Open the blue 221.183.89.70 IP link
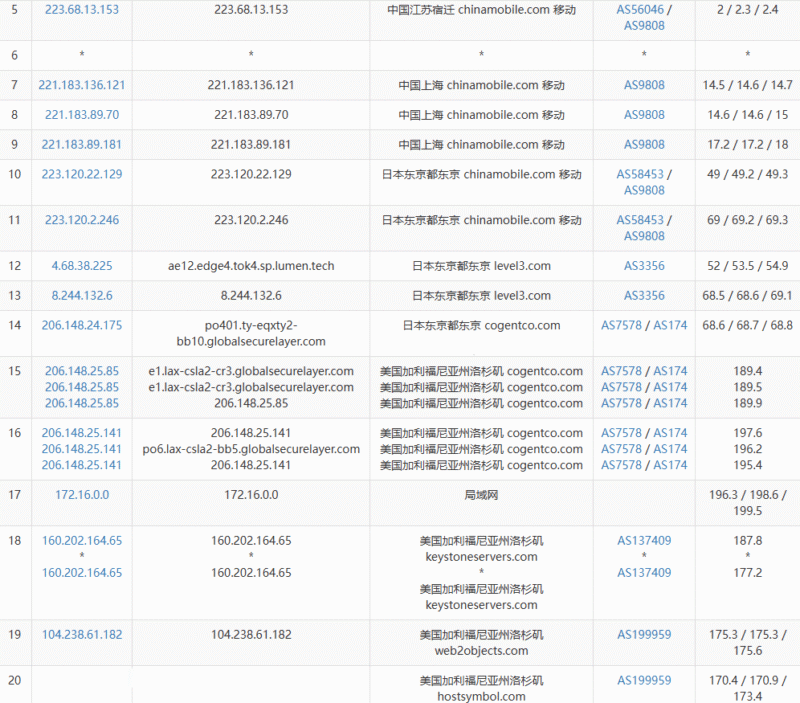 (82, 115)
